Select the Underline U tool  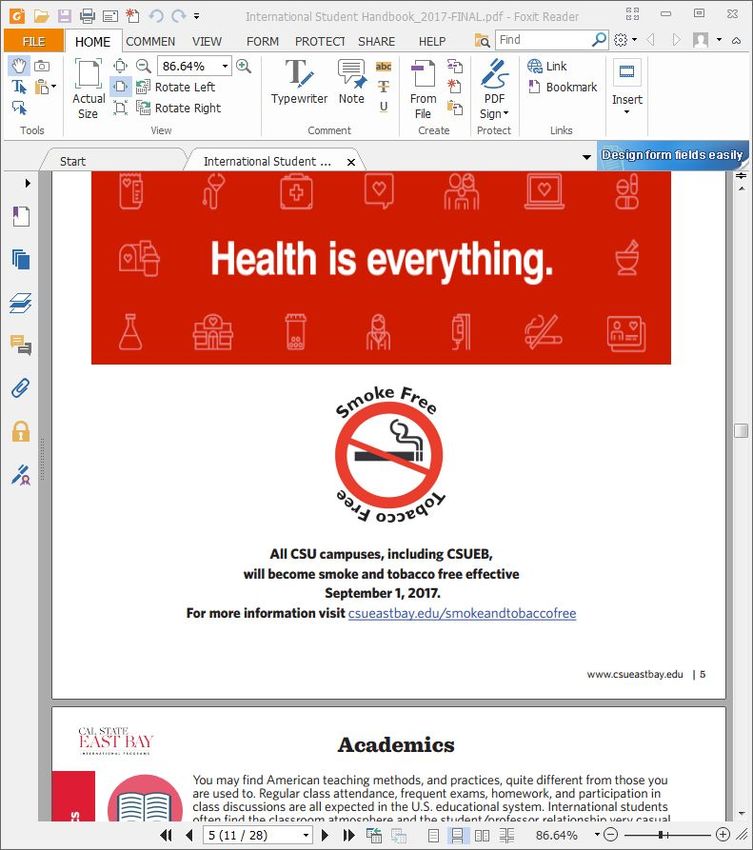point(383,107)
